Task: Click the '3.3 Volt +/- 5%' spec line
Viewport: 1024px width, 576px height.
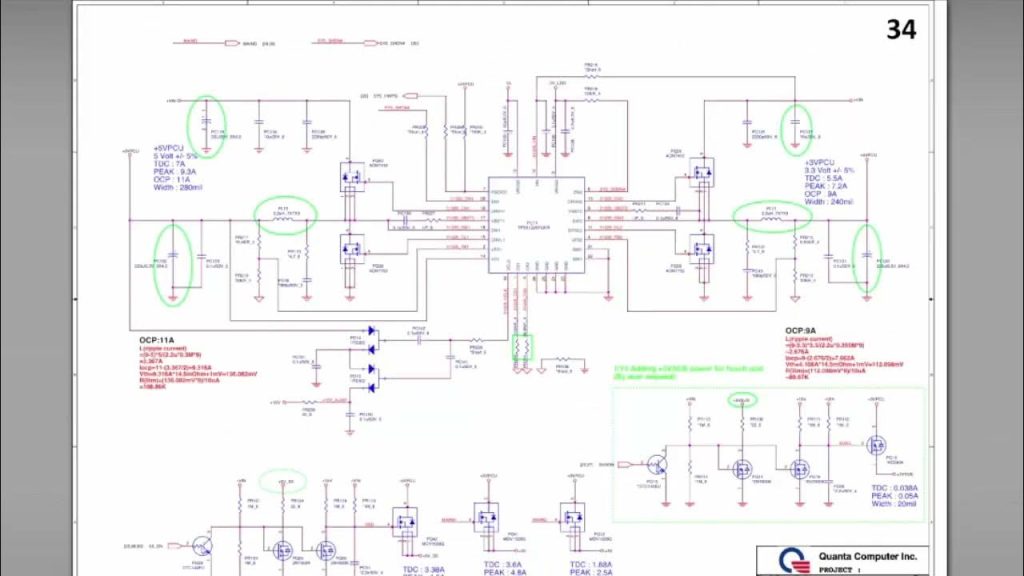Action: pyautogui.click(x=829, y=170)
